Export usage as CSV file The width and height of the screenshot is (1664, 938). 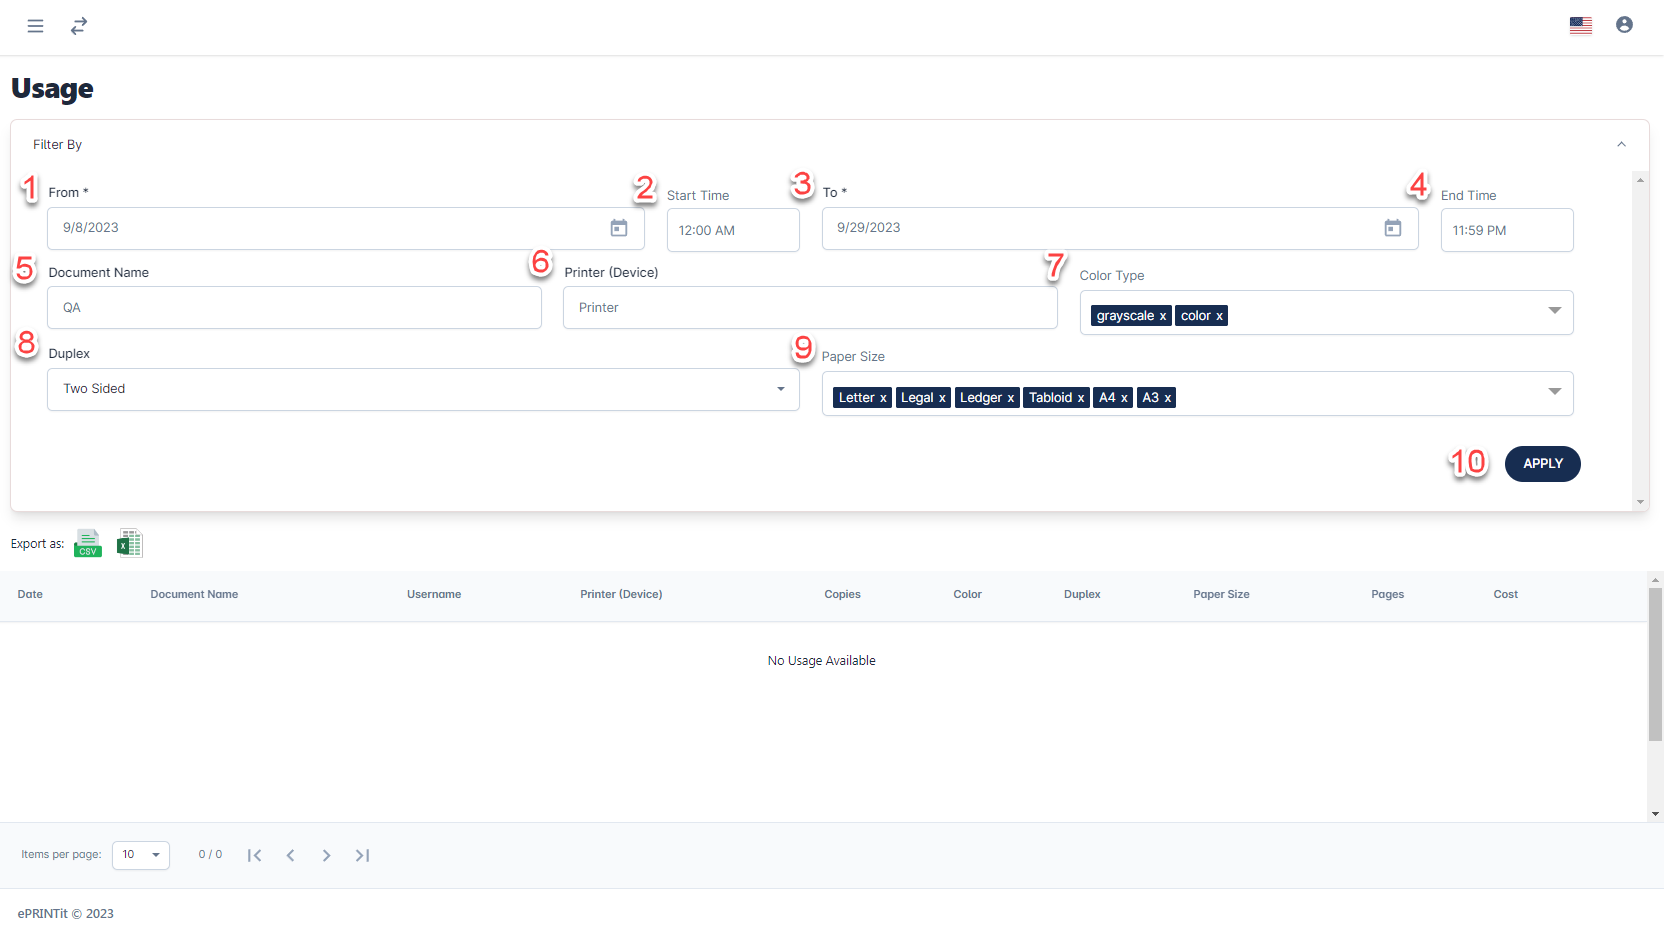[x=88, y=543]
